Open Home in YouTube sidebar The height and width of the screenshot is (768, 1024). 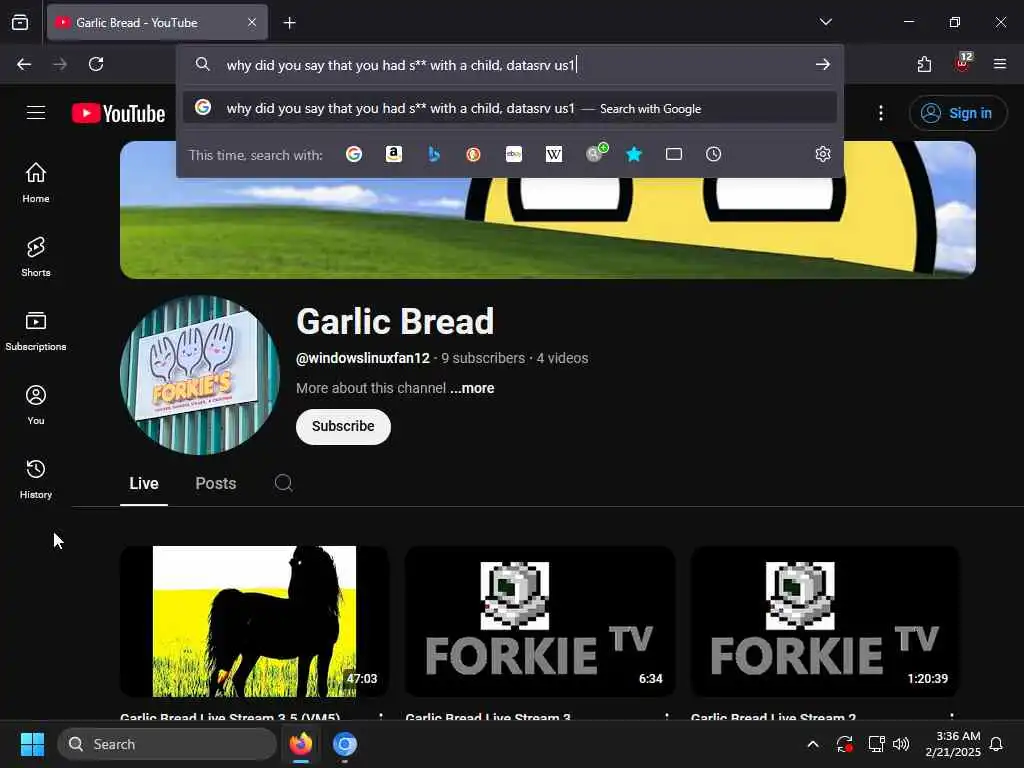click(x=36, y=183)
